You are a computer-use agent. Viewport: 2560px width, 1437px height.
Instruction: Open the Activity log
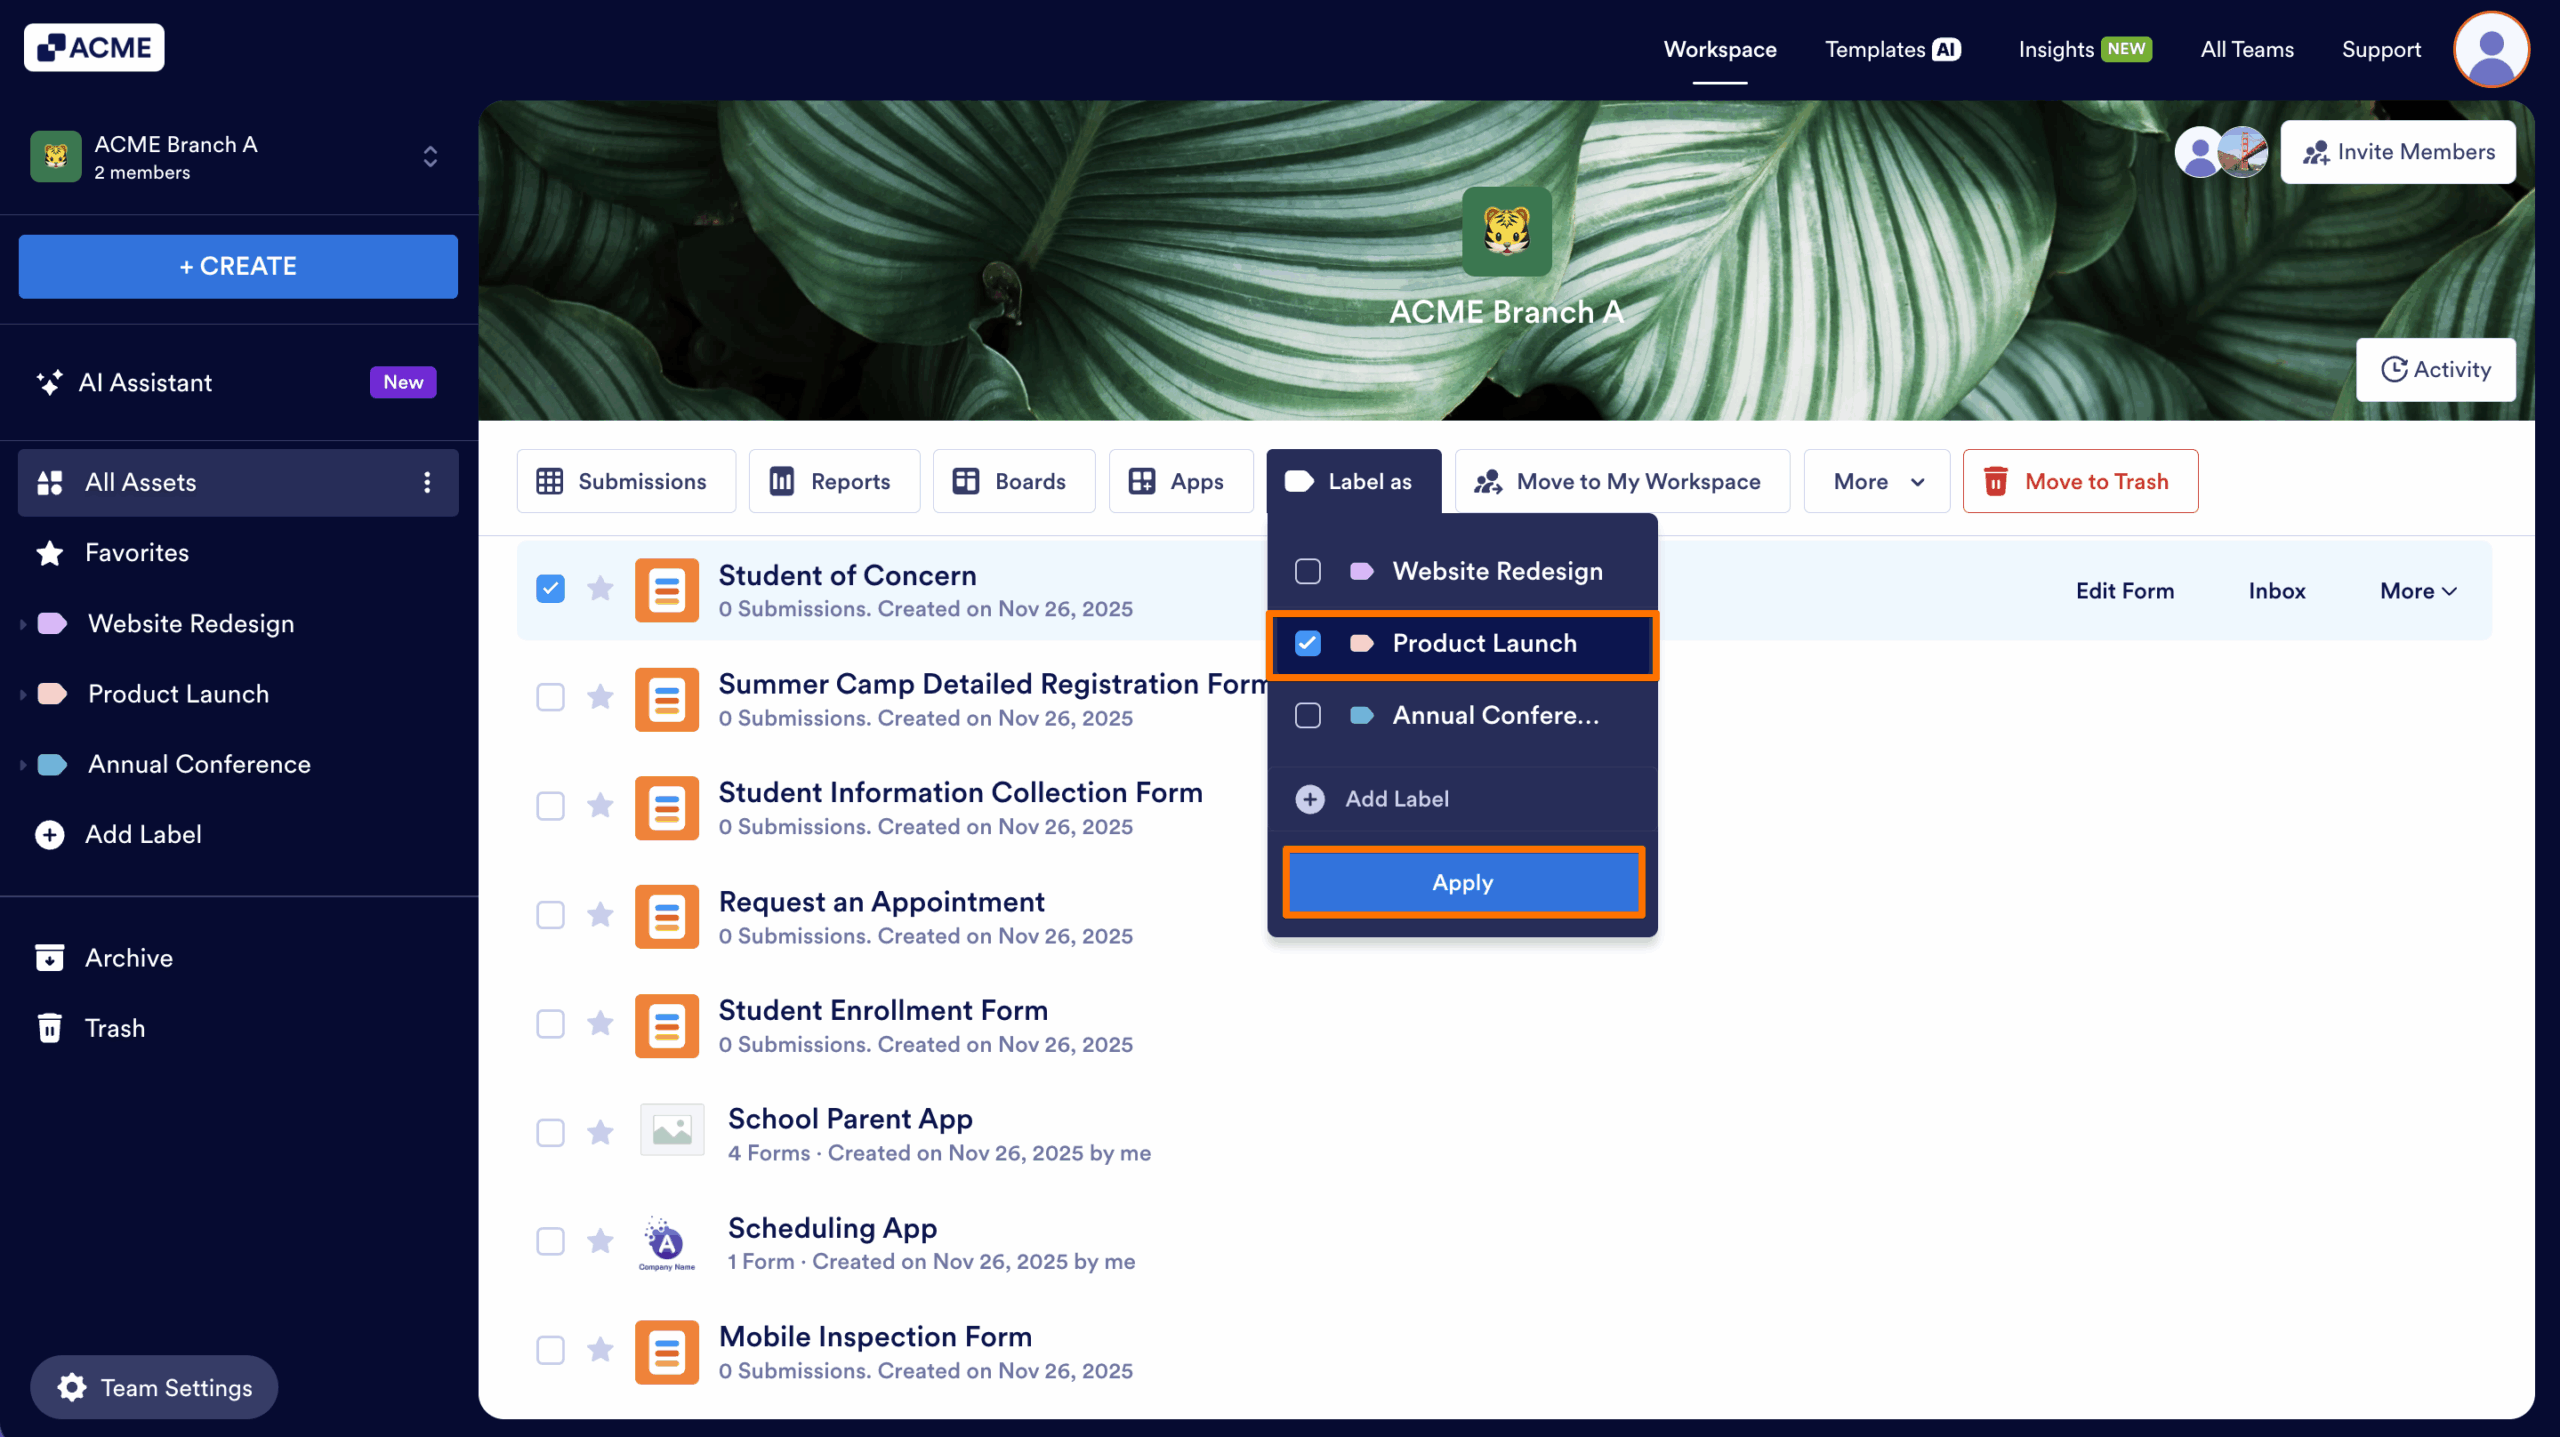(2436, 369)
